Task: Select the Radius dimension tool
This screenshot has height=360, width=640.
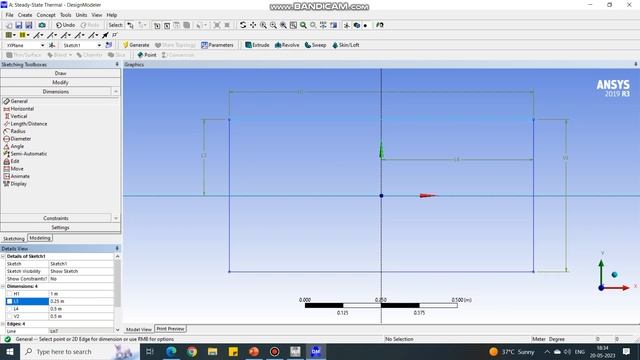Action: pos(14,131)
